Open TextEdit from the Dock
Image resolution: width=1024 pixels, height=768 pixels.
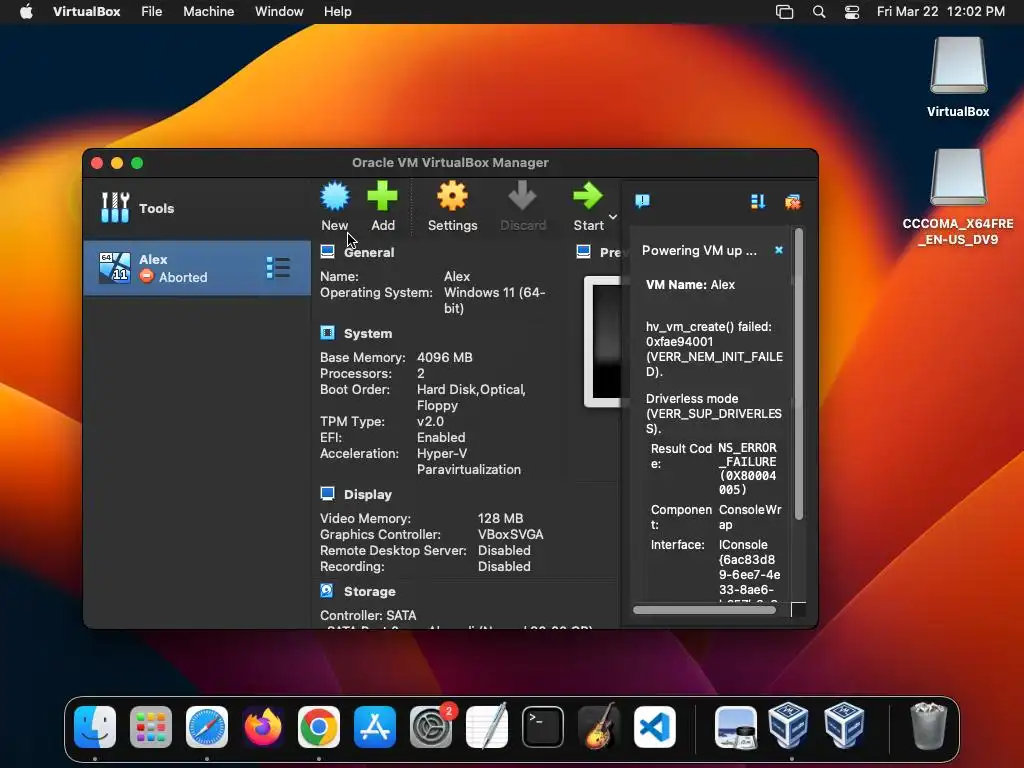pyautogui.click(x=487, y=726)
